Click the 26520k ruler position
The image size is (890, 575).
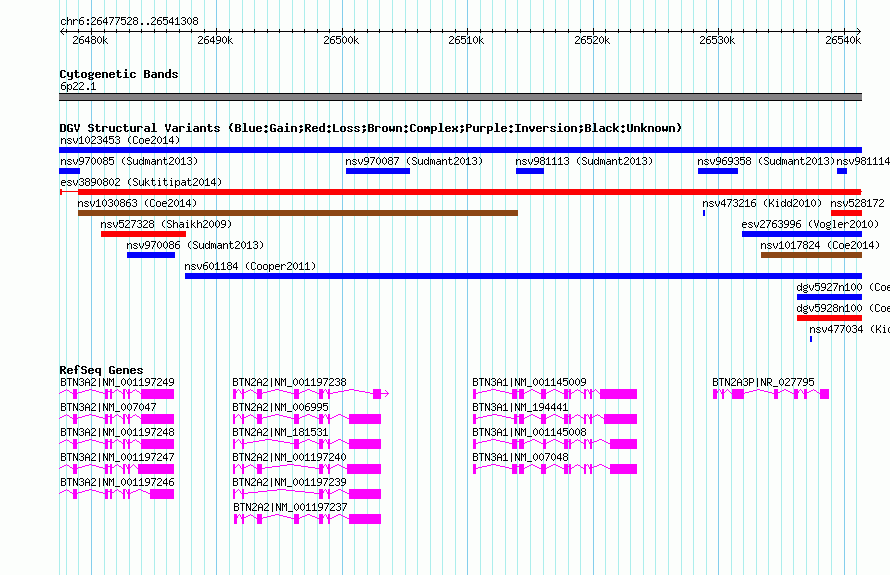pos(592,40)
